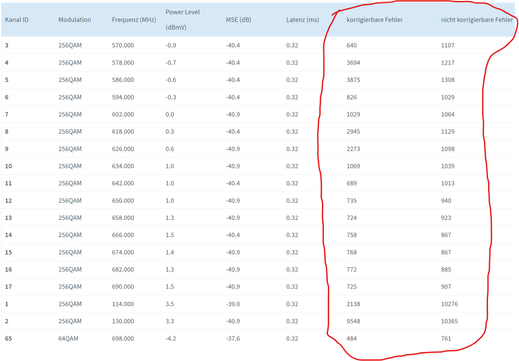This screenshot has height=361, width=519.
Task: Select frequency cell '130.000'
Action: point(123,321)
